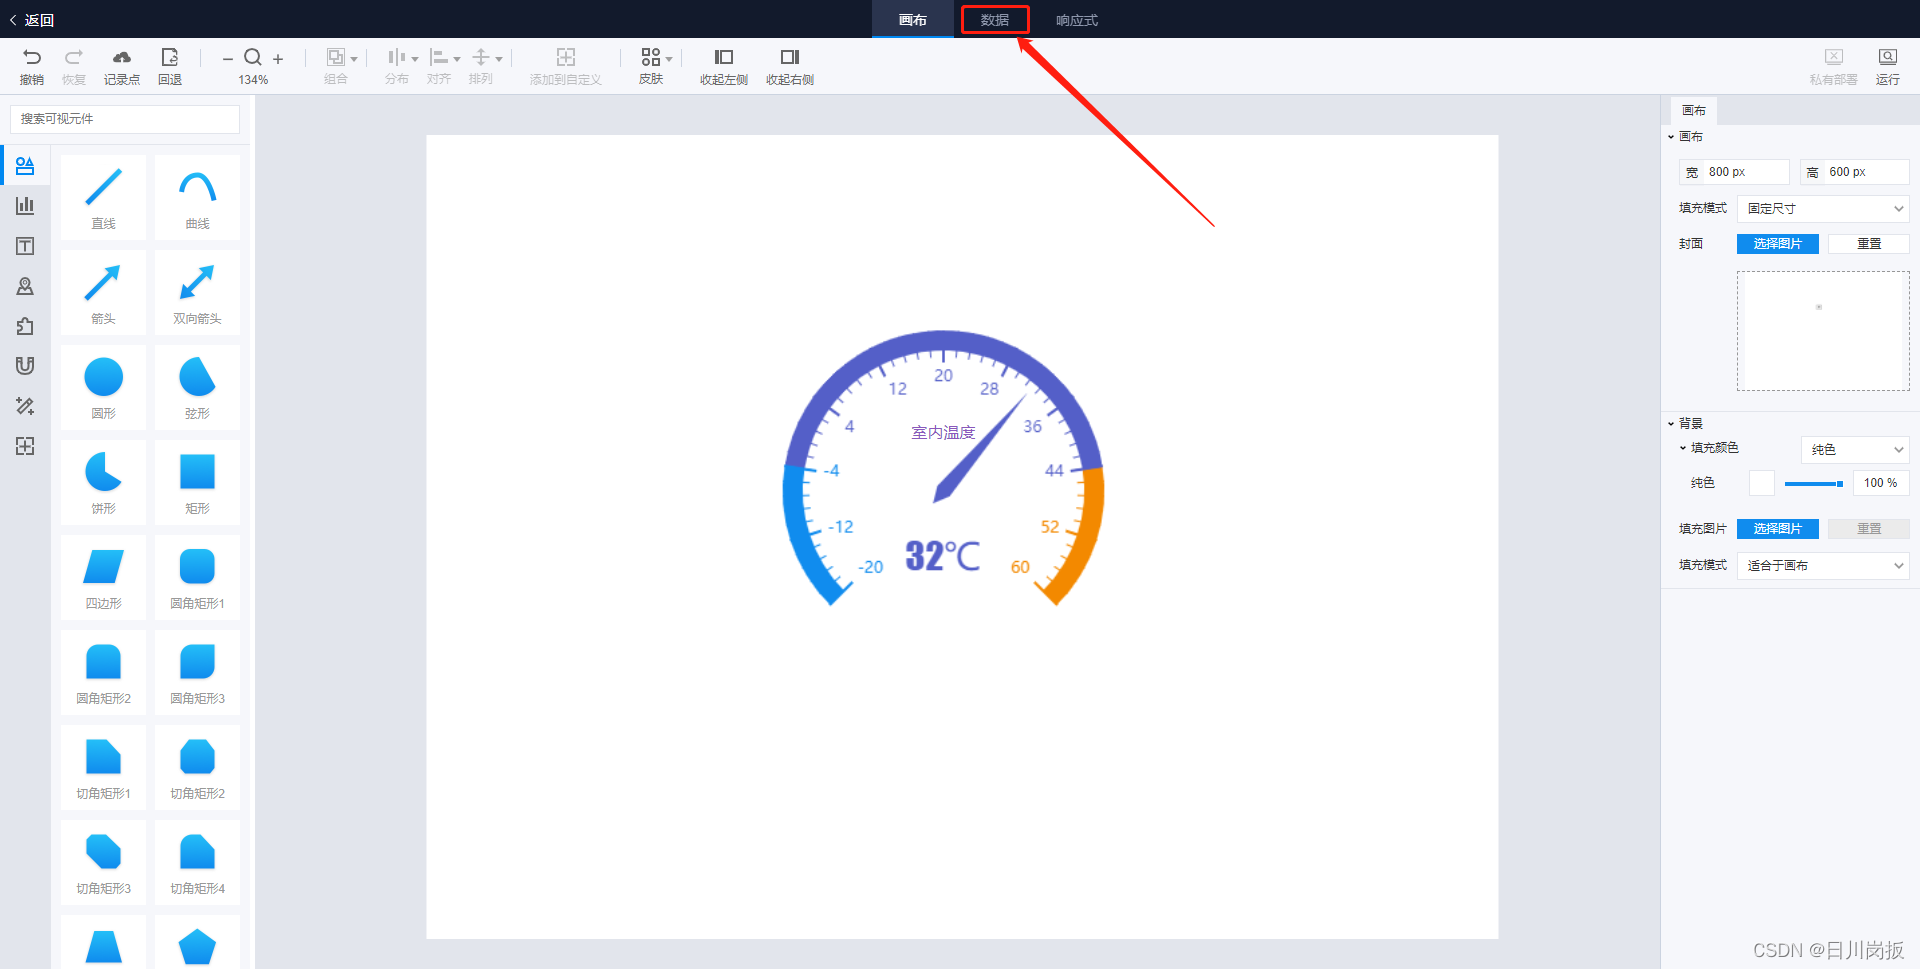Image resolution: width=1920 pixels, height=969 pixels.
Task: Switch to the 数据 tab
Action: [x=995, y=20]
